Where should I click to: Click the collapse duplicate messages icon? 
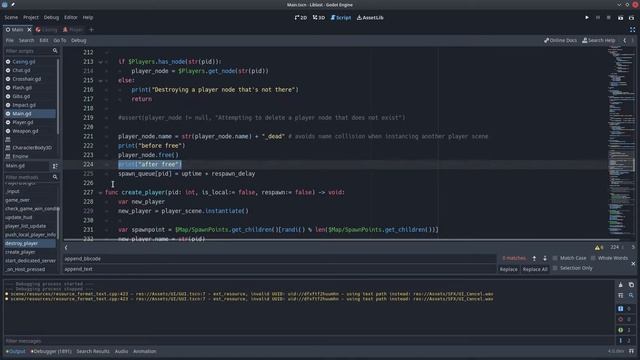620,296
